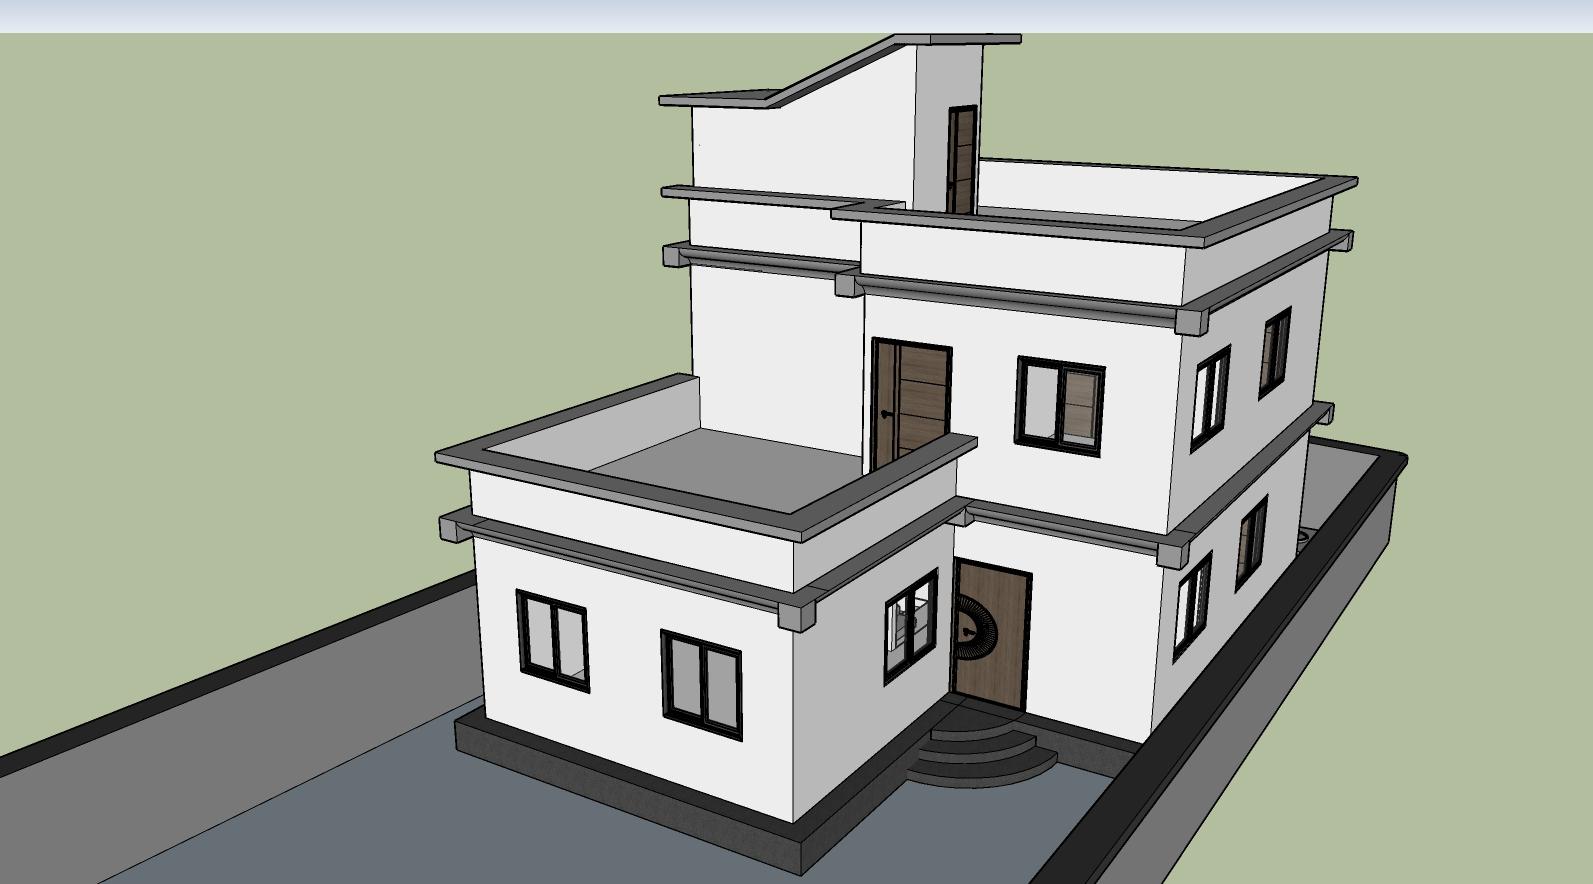Click the upper-floor window beside balcony door

(x=1061, y=402)
